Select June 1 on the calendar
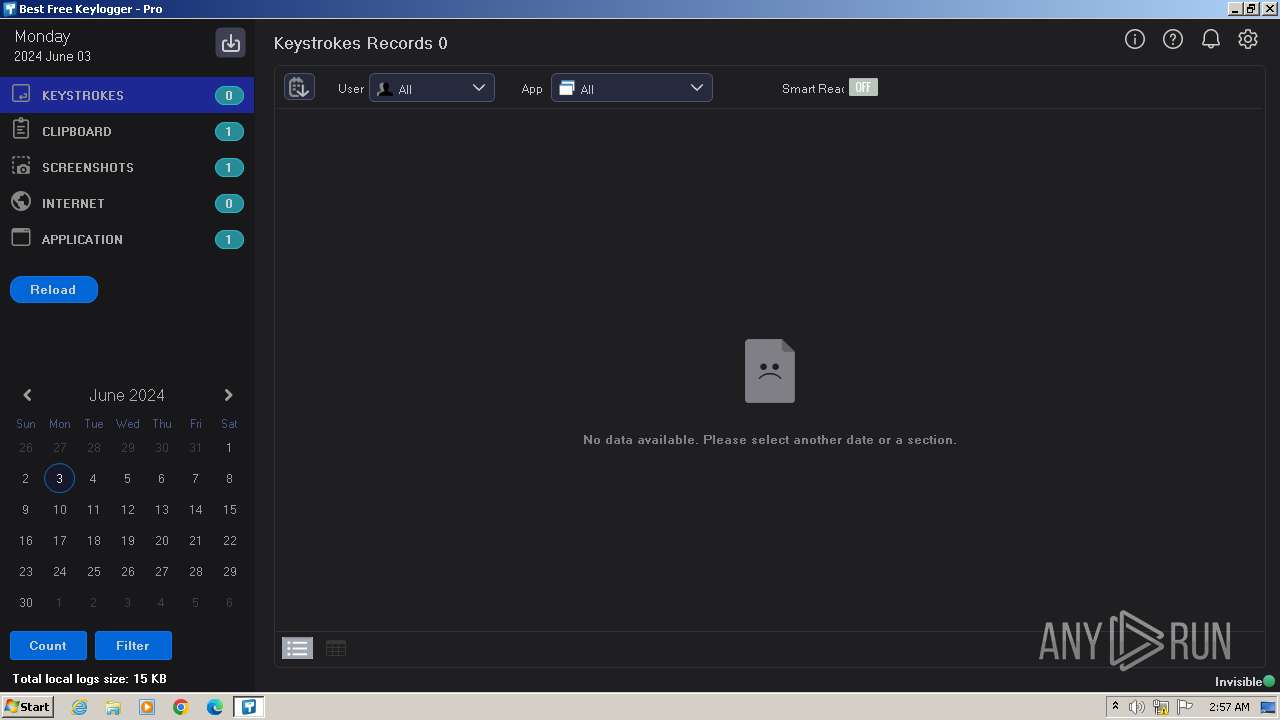1280x720 pixels. click(229, 447)
